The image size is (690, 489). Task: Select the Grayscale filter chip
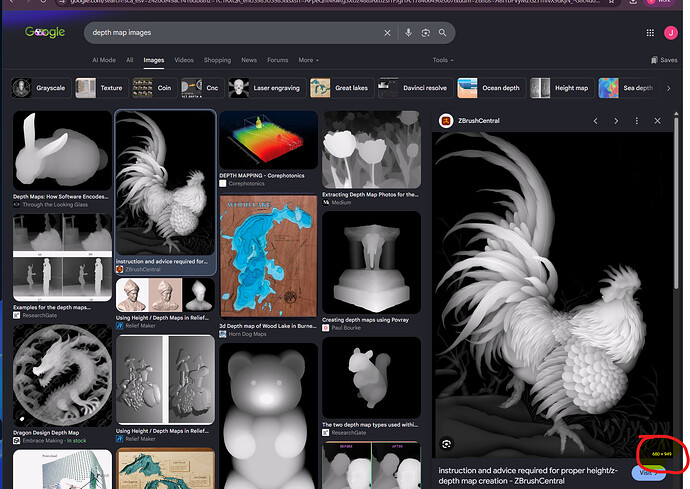(x=41, y=88)
